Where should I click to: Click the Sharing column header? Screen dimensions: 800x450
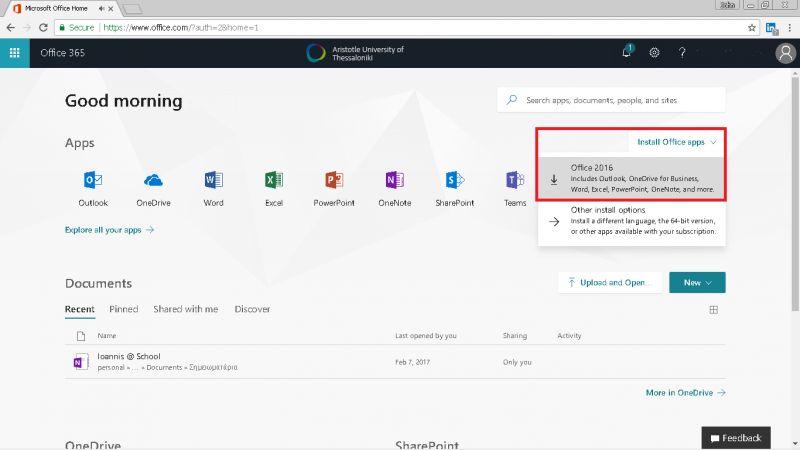click(515, 336)
